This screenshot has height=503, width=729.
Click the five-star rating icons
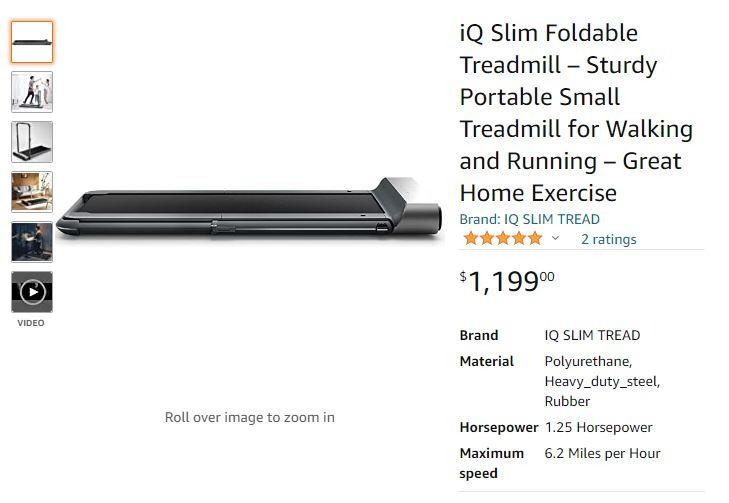coord(502,239)
